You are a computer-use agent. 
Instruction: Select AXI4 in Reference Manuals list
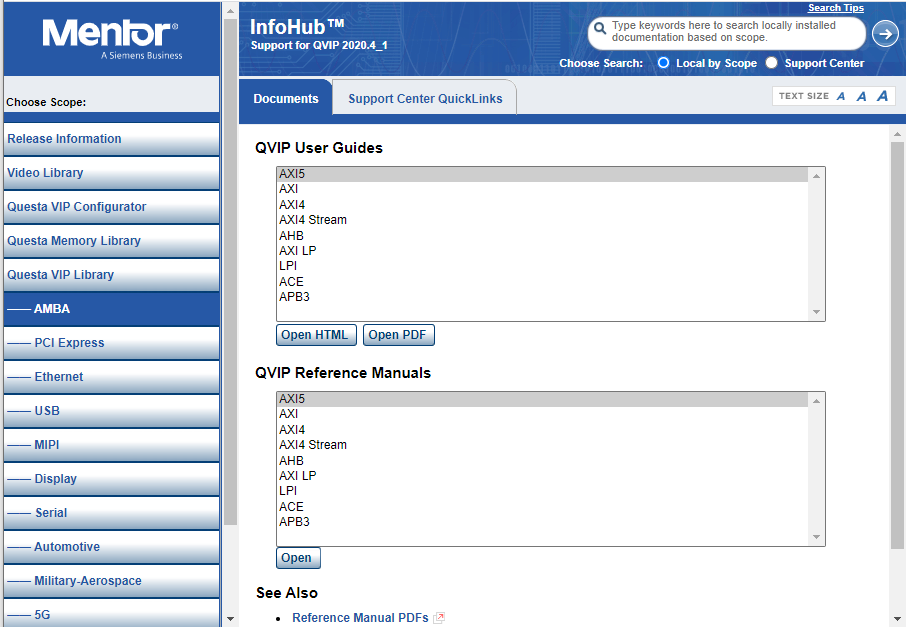click(x=543, y=430)
